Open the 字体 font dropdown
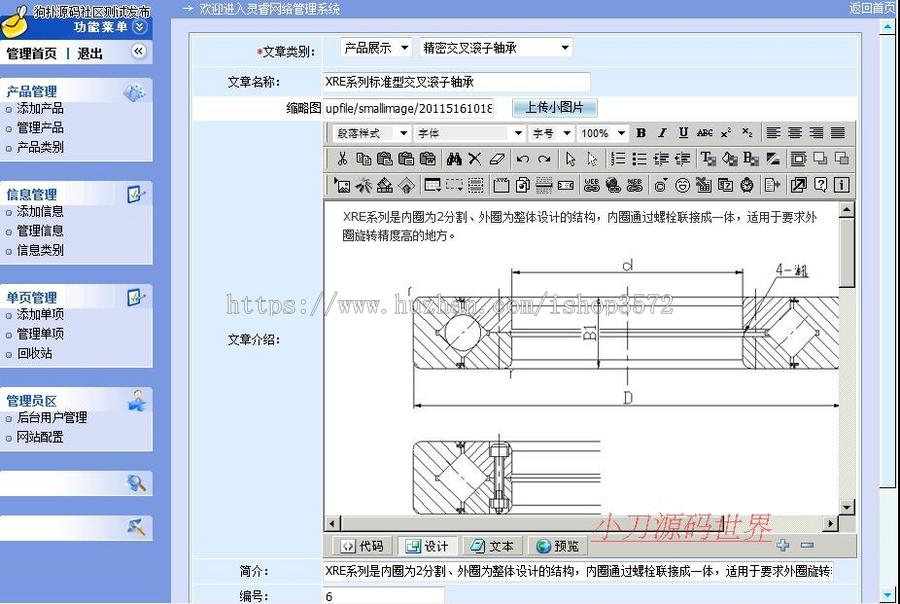 470,133
